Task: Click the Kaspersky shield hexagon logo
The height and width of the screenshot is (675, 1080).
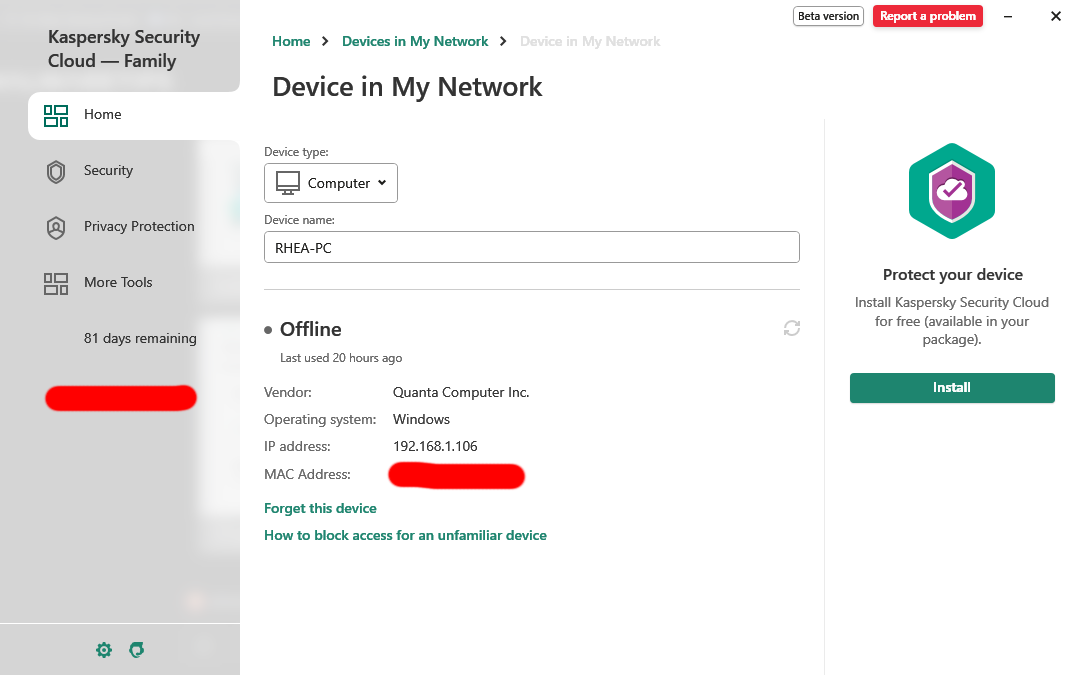Action: point(952,191)
